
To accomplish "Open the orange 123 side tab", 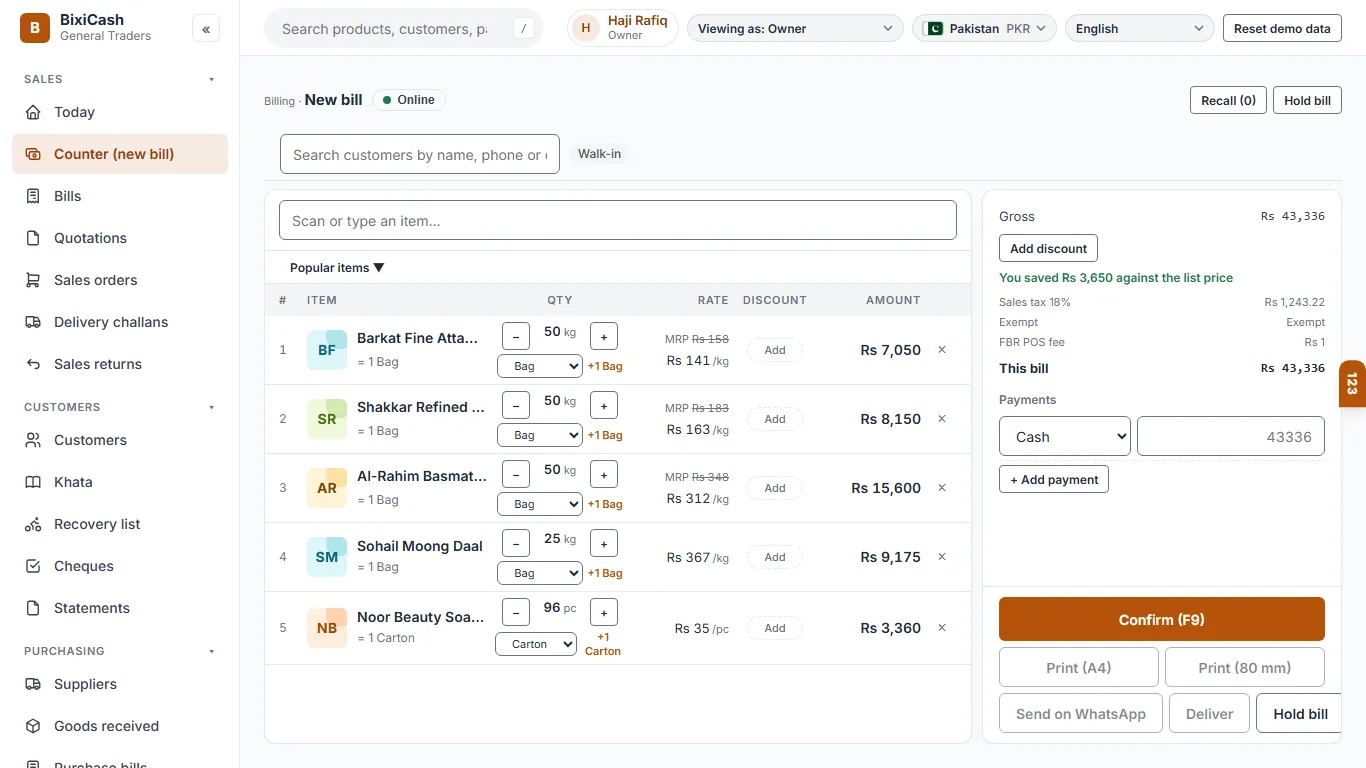I will 1352,383.
